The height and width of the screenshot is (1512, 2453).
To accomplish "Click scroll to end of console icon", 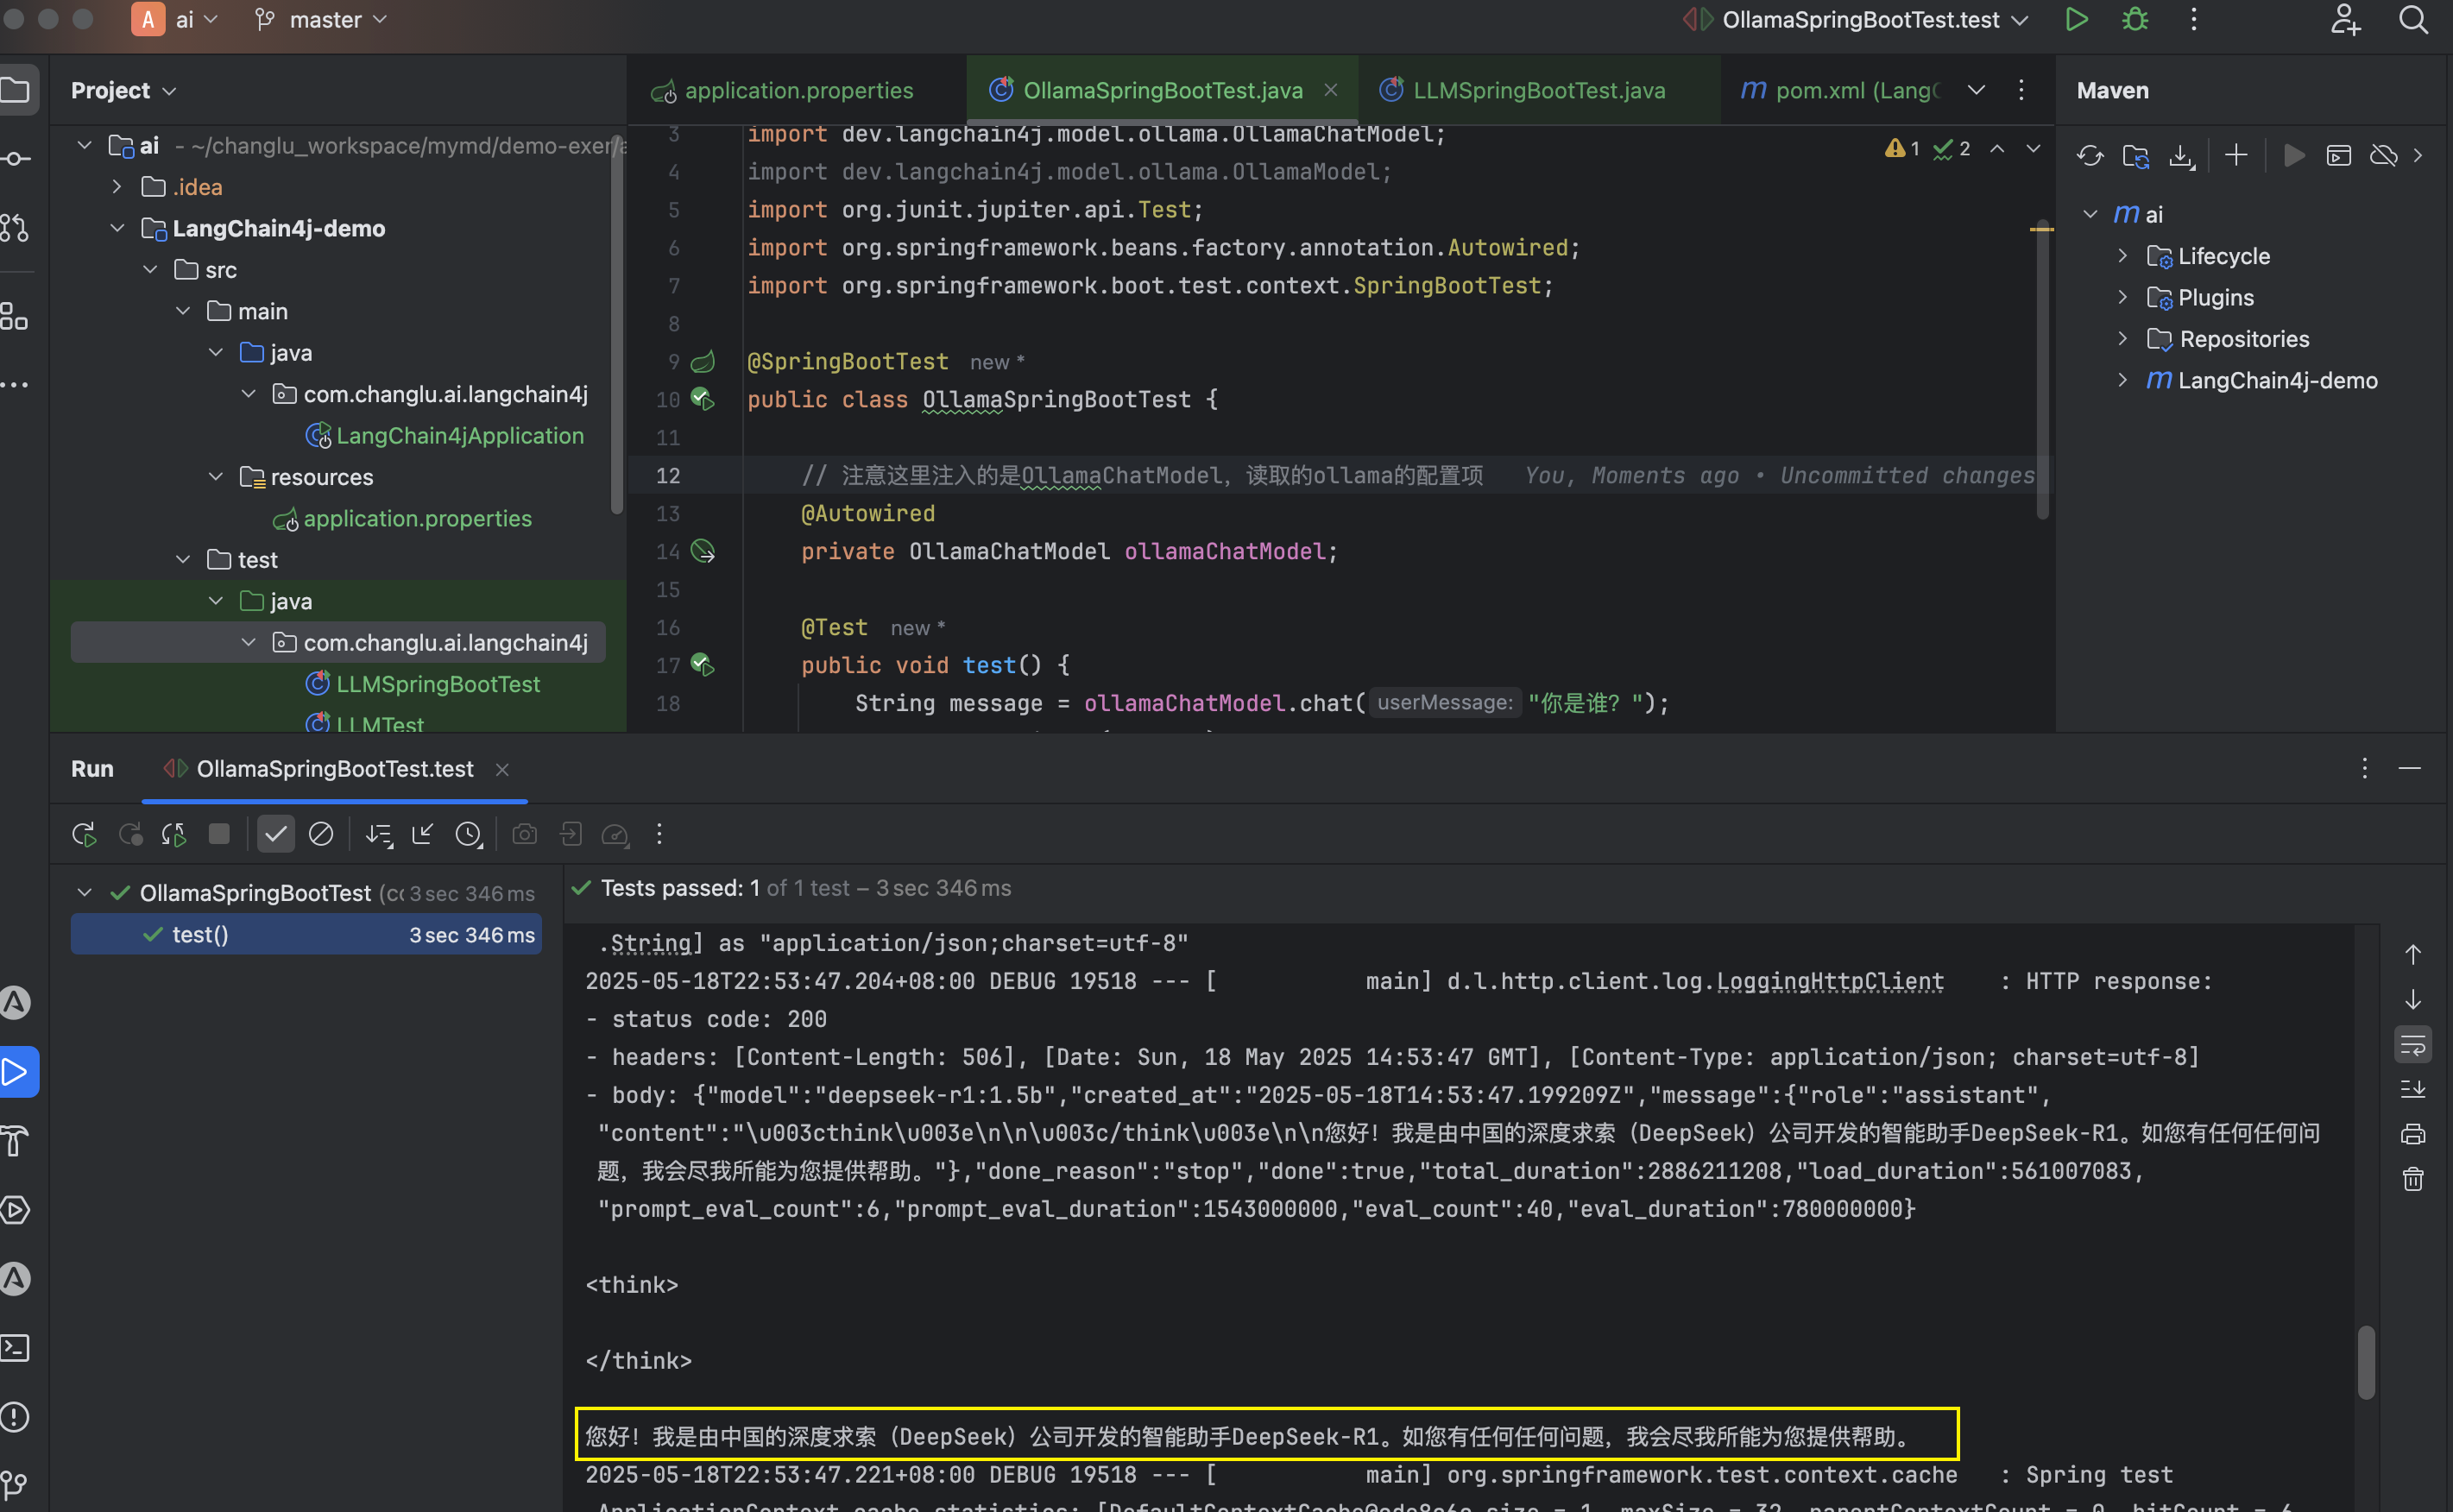I will tap(2413, 1089).
